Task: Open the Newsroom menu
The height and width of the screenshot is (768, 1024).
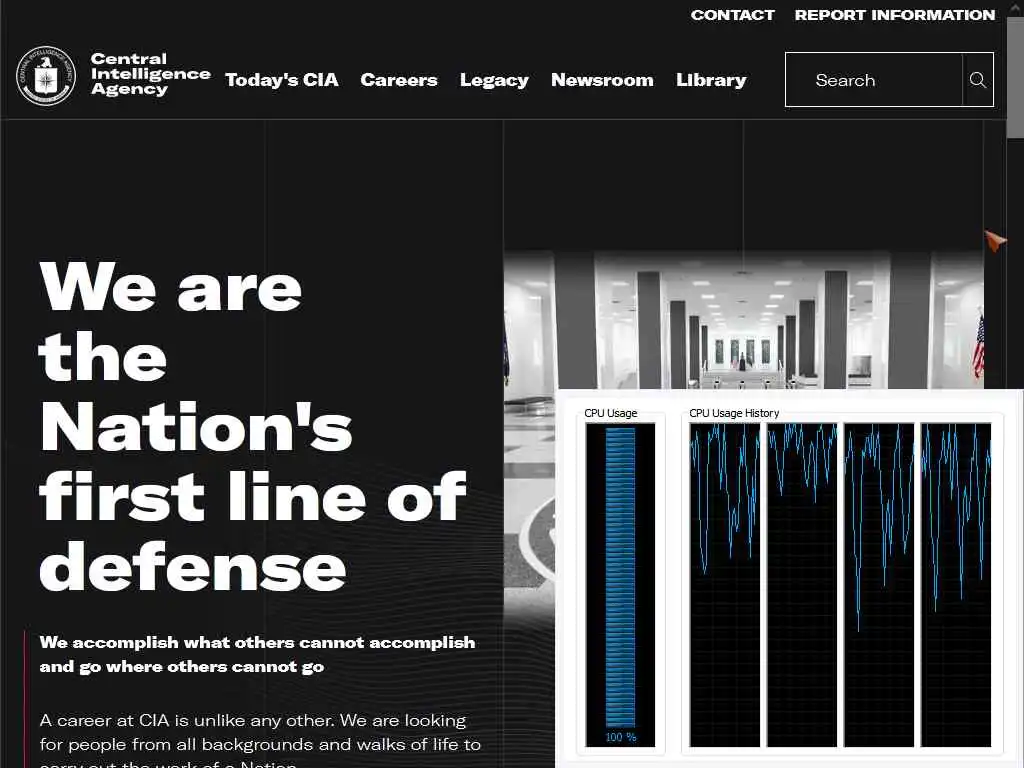Action: tap(602, 80)
